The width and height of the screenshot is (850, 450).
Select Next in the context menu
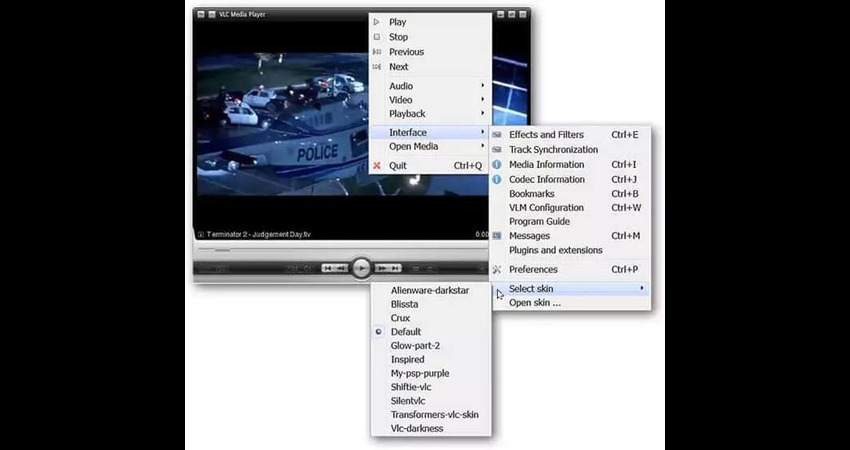(430, 67)
